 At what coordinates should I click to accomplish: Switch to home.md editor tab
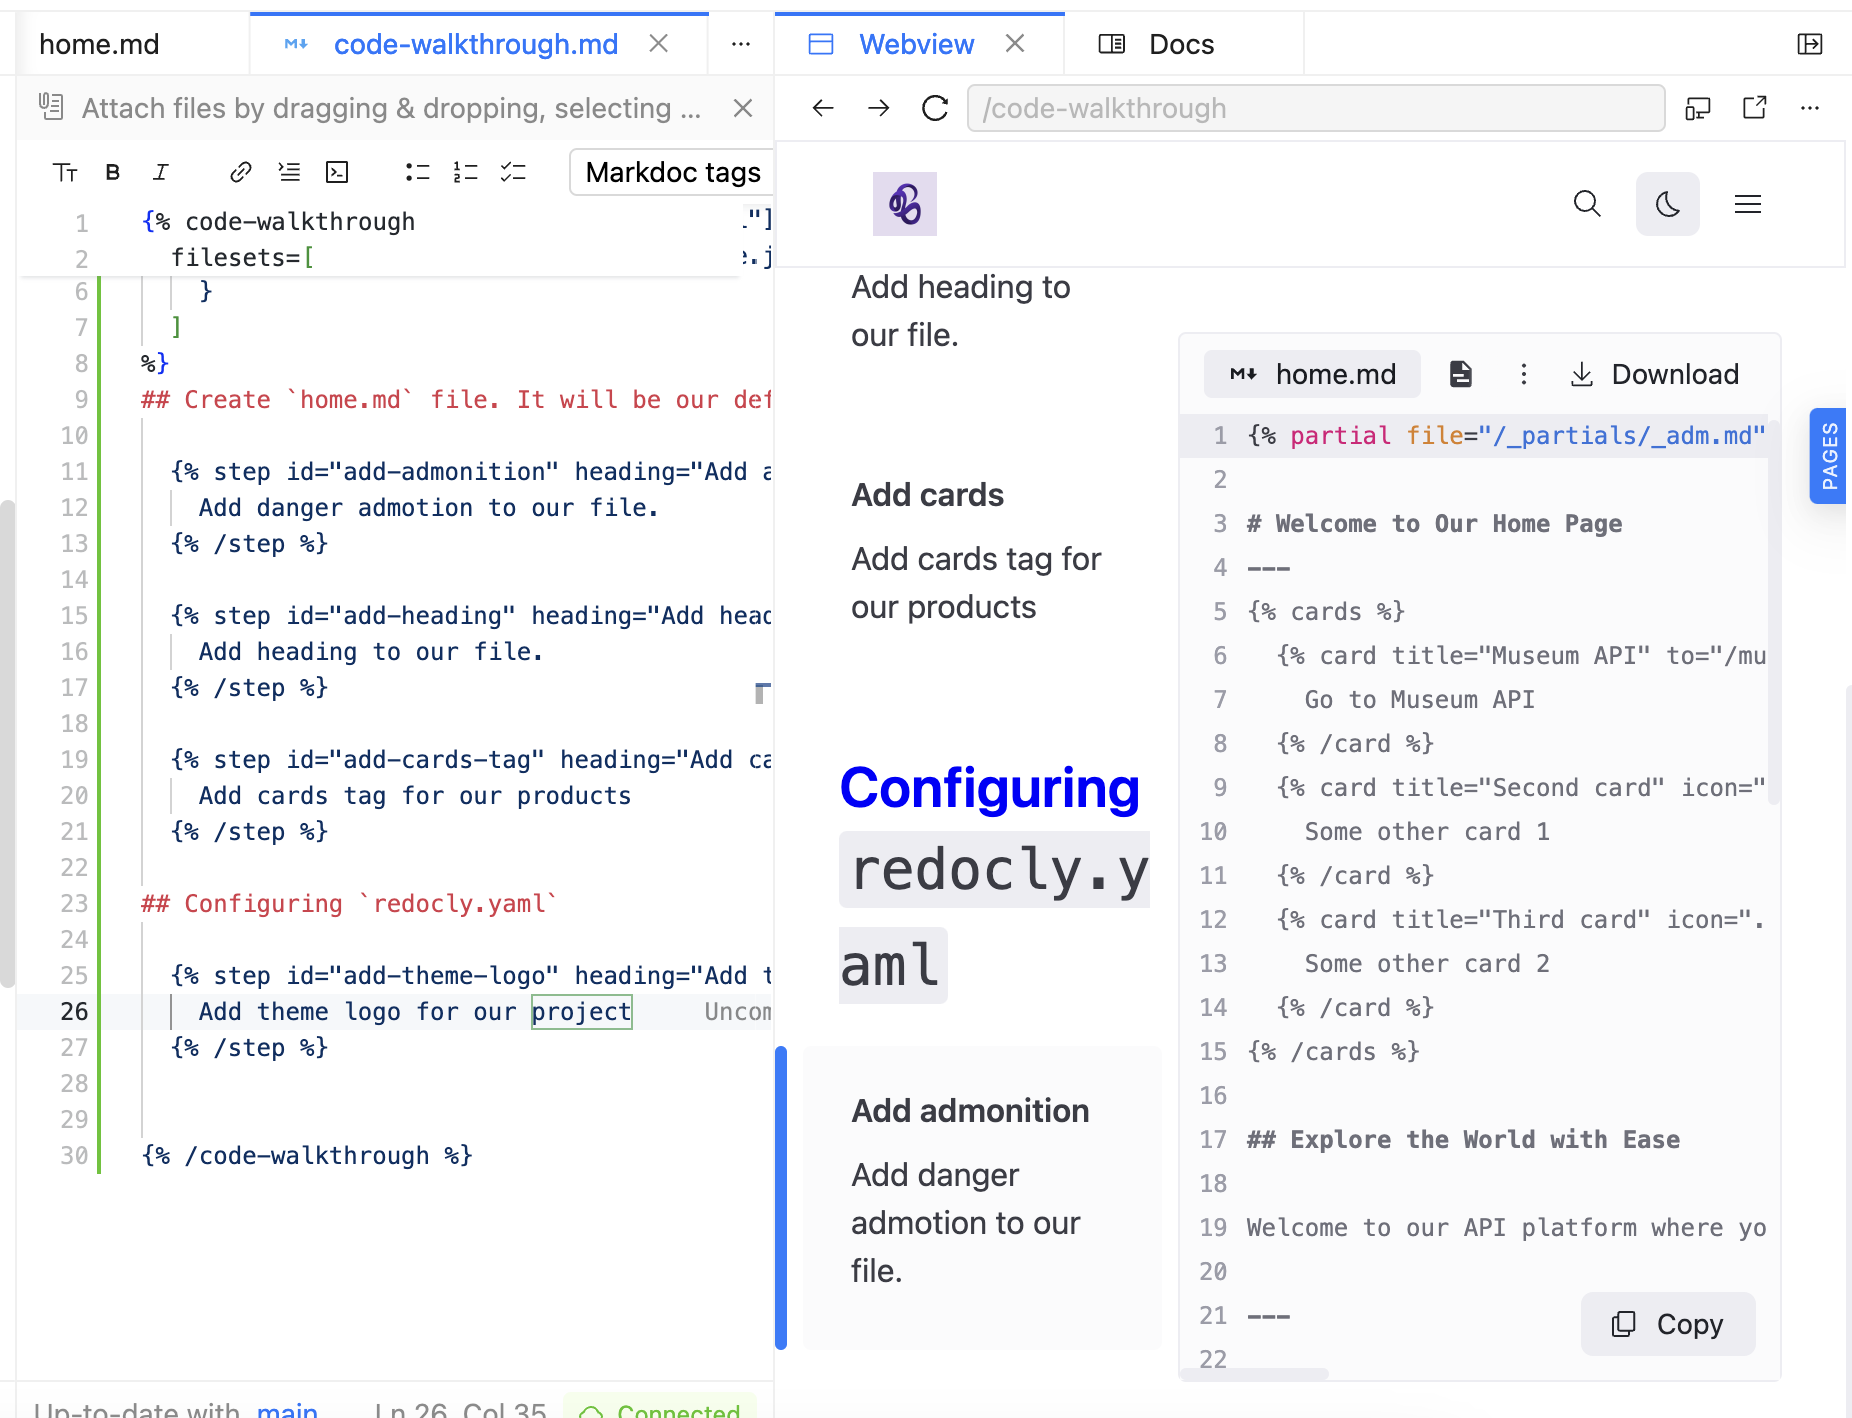coord(99,44)
